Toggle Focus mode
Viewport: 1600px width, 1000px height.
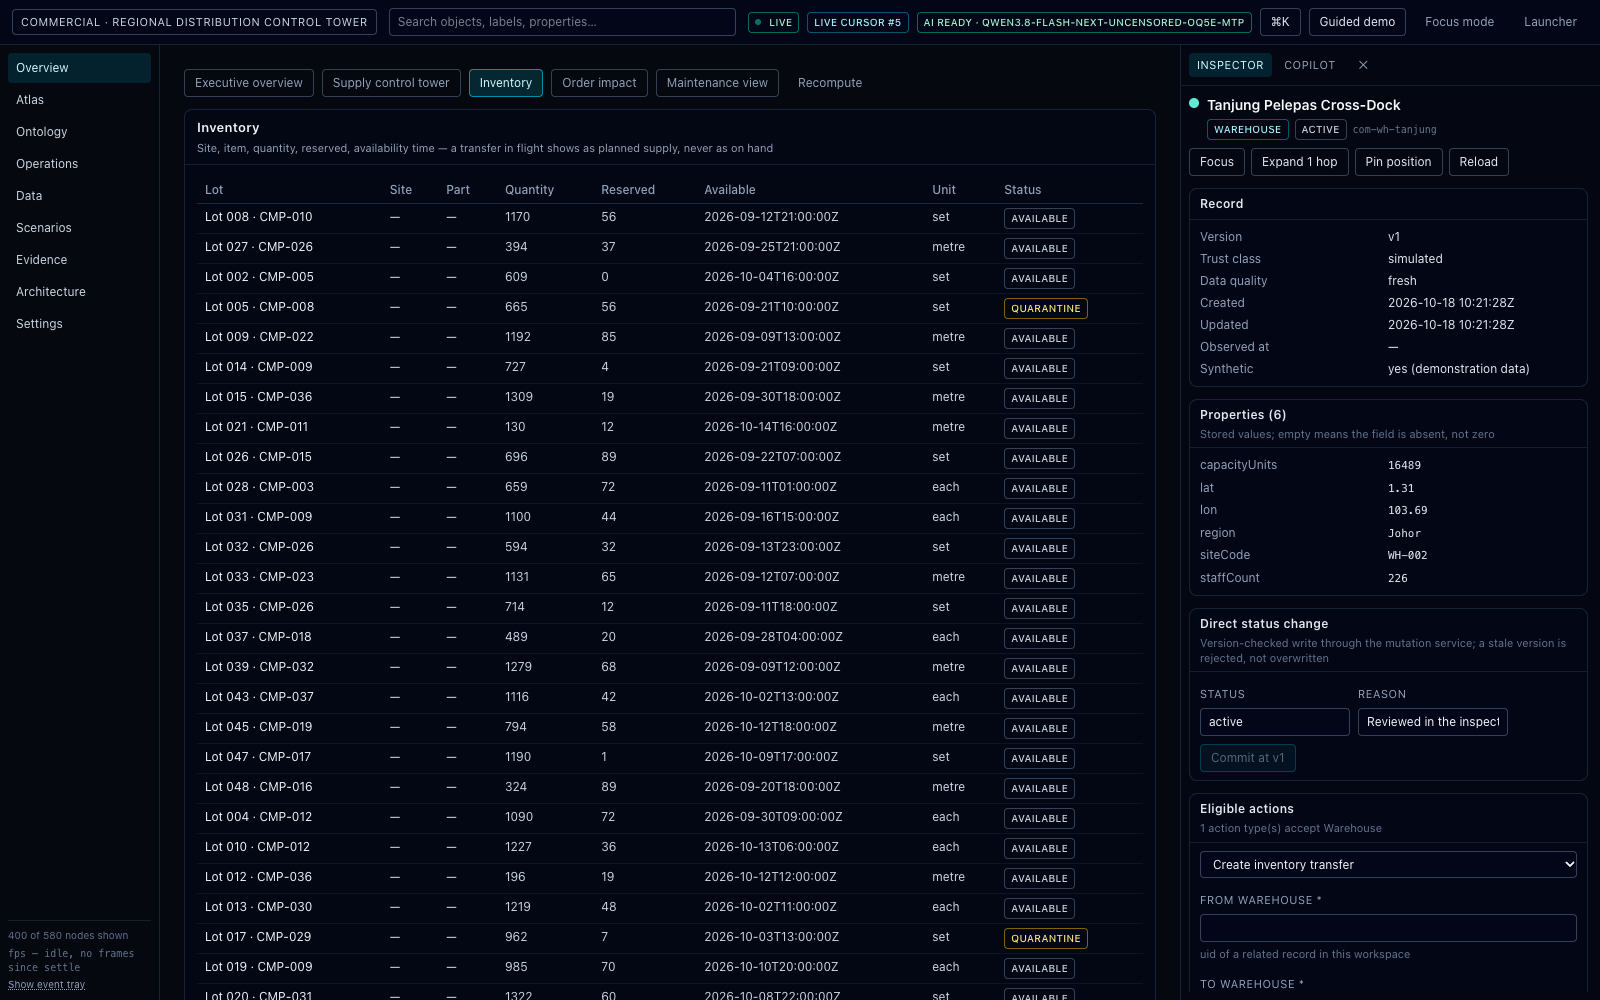1459,22
